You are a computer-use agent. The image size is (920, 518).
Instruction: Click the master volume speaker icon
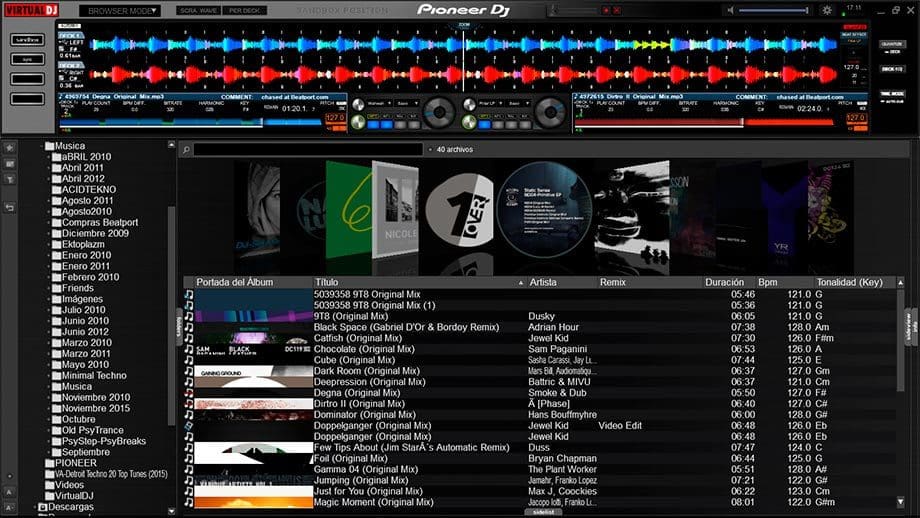coord(730,10)
